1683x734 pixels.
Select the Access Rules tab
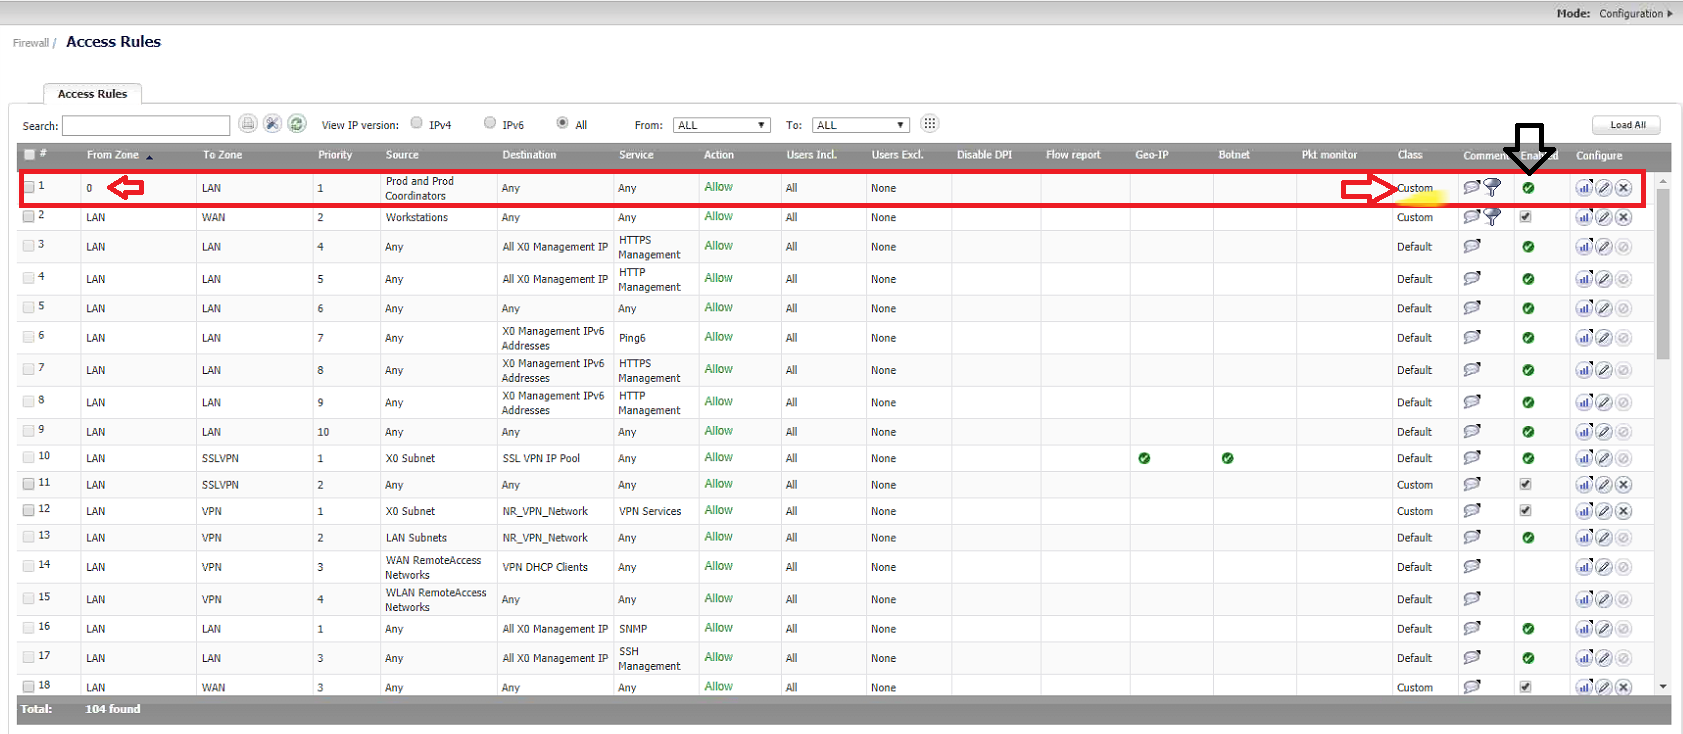92,94
